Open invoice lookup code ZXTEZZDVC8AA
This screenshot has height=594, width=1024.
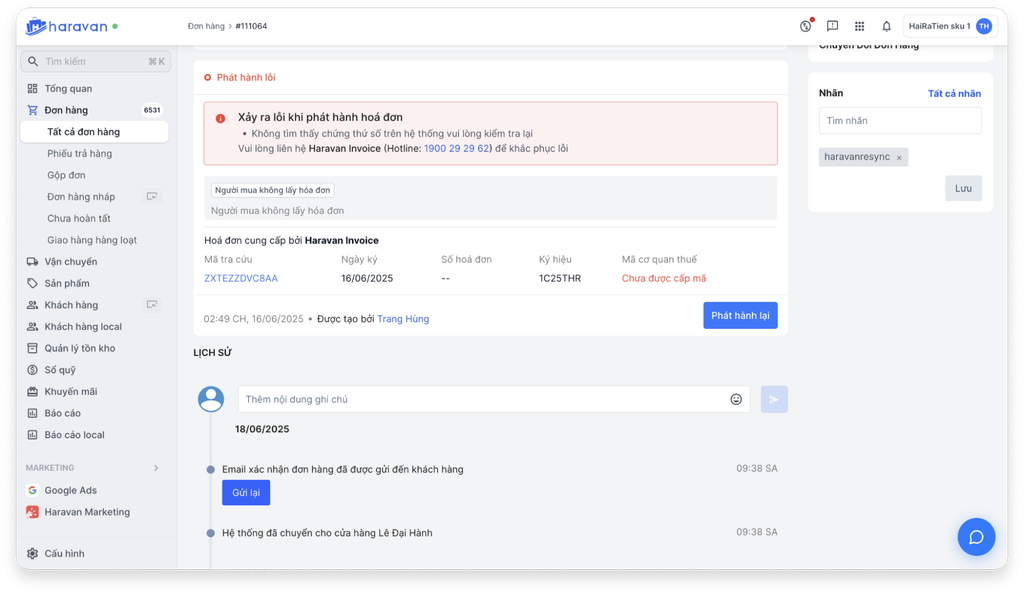241,278
